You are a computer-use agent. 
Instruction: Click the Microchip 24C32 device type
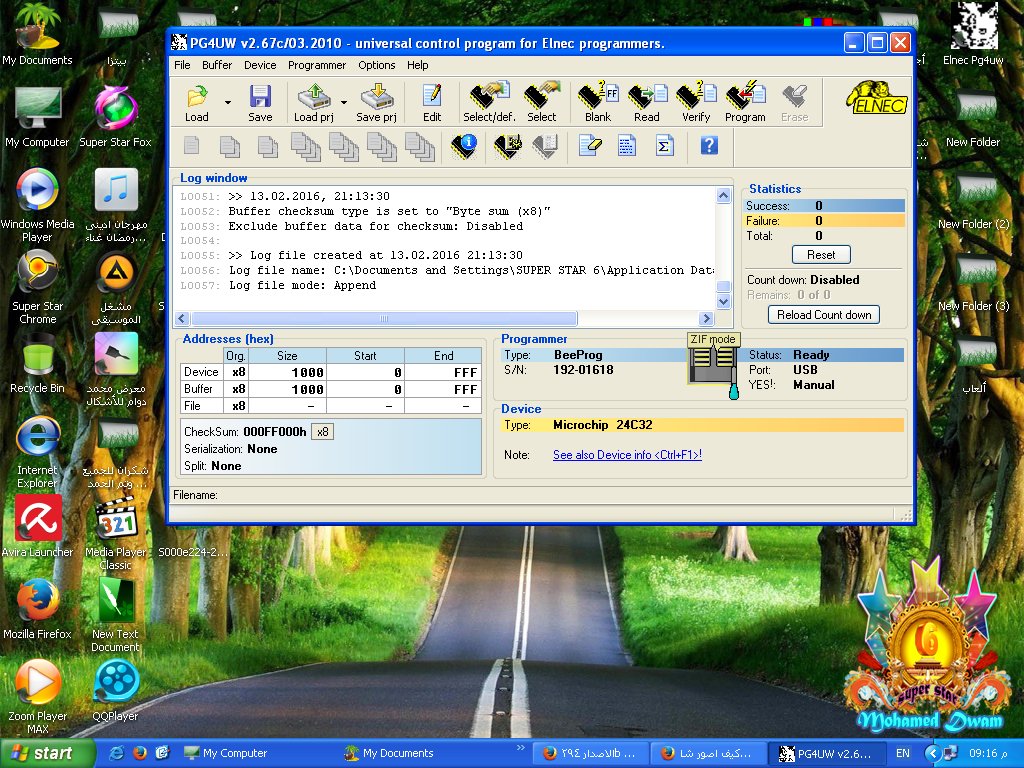tap(603, 425)
